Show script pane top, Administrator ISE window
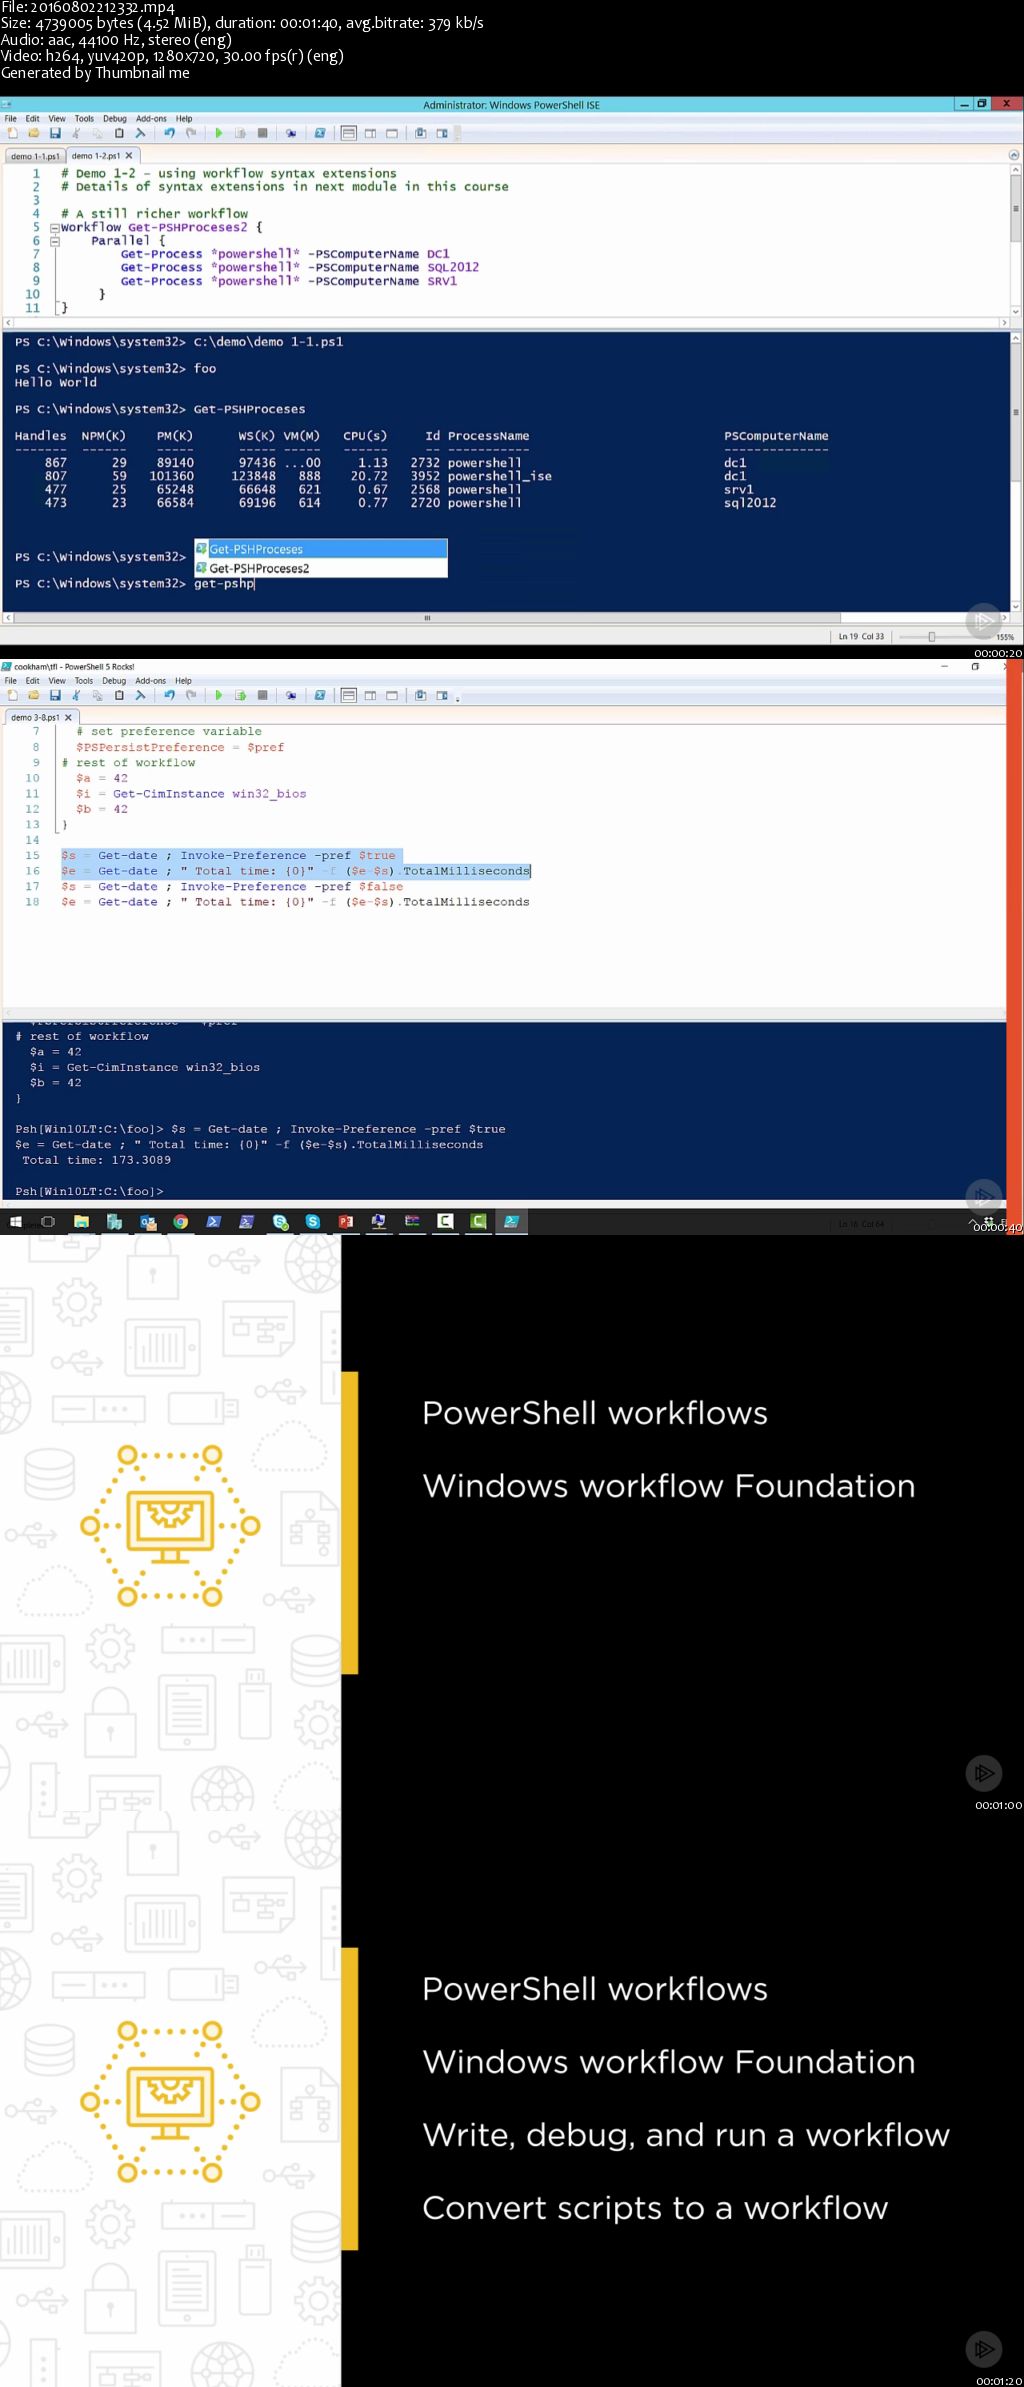The height and width of the screenshot is (2387, 1024). (349, 133)
